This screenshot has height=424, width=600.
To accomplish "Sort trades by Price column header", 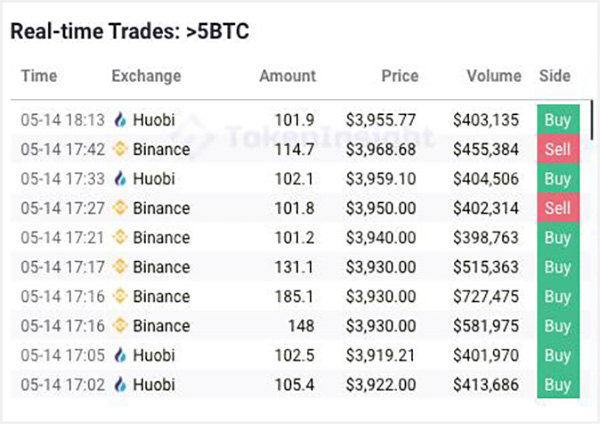I will click(400, 76).
